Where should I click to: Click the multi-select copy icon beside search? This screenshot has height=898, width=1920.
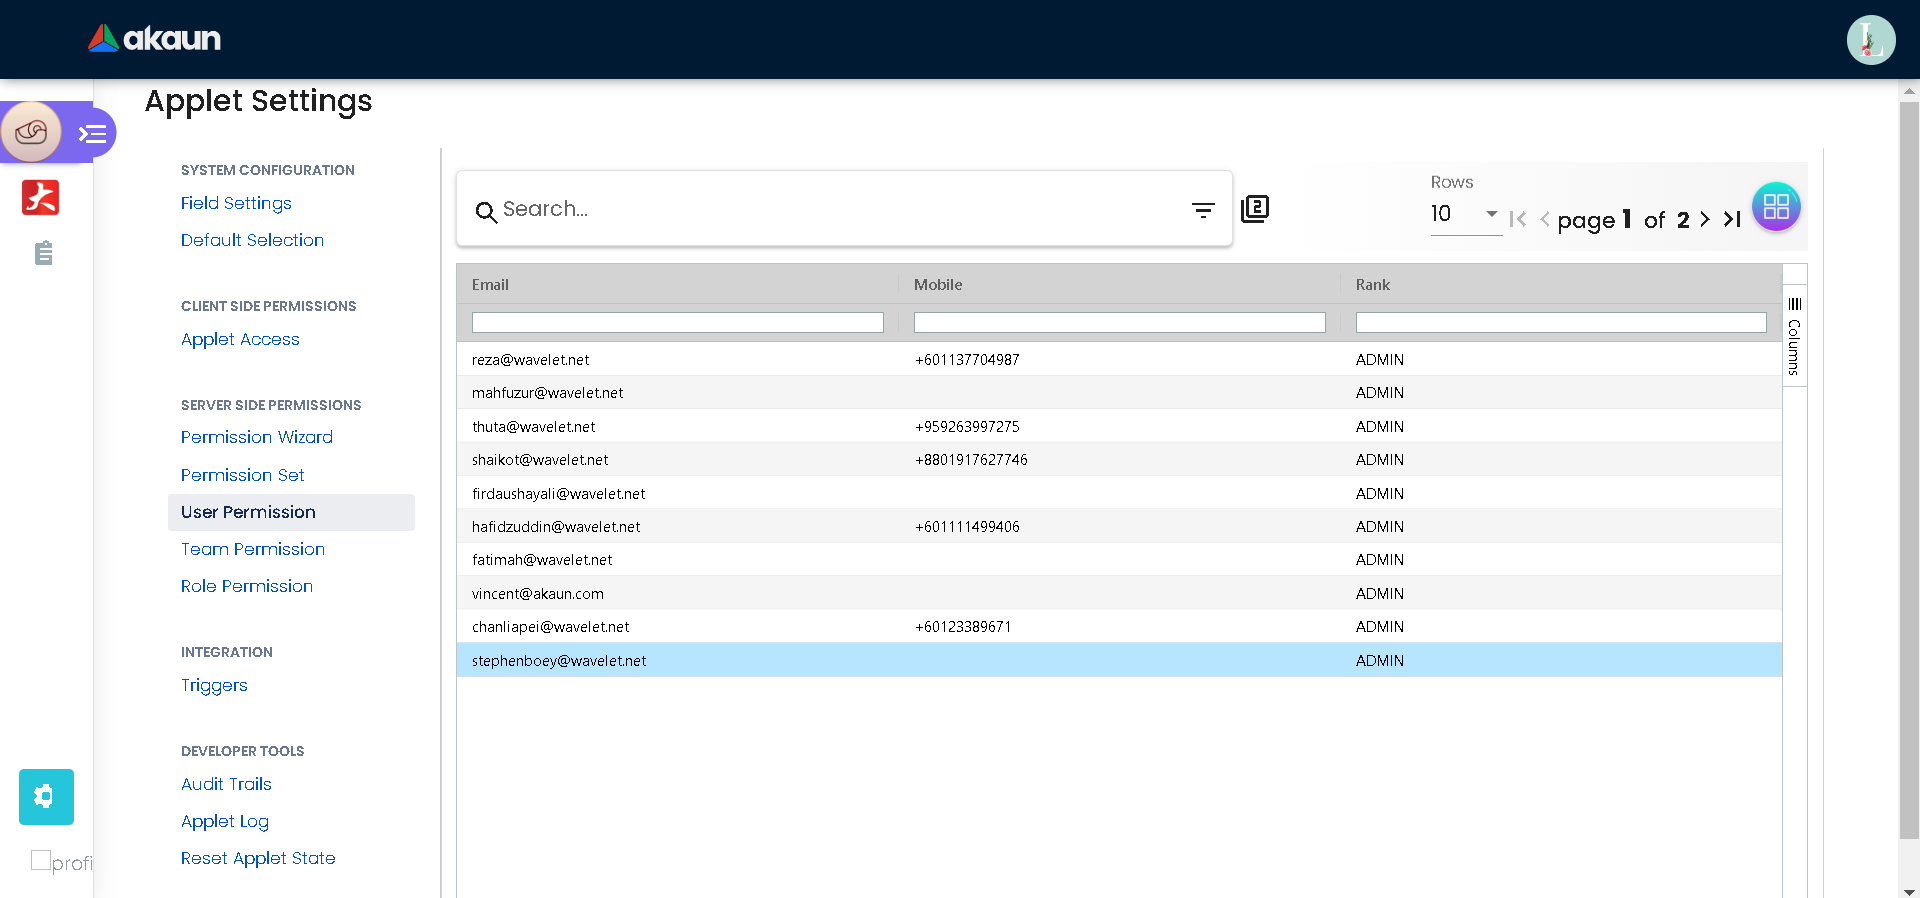(1255, 209)
